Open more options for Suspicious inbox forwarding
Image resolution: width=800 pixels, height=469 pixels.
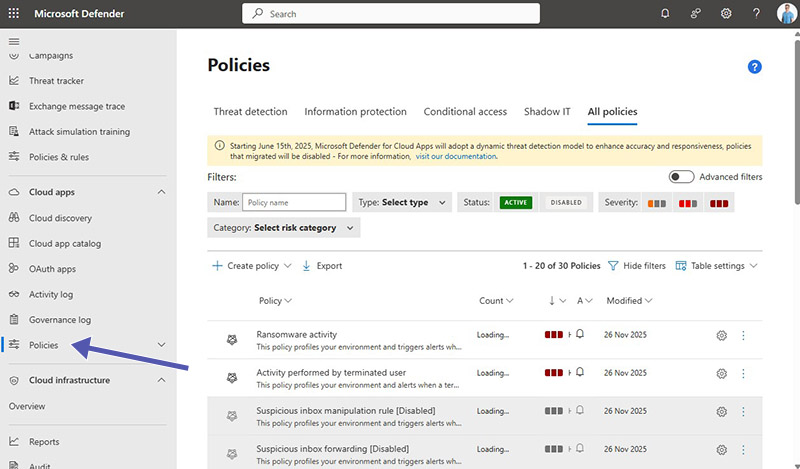[x=743, y=450]
